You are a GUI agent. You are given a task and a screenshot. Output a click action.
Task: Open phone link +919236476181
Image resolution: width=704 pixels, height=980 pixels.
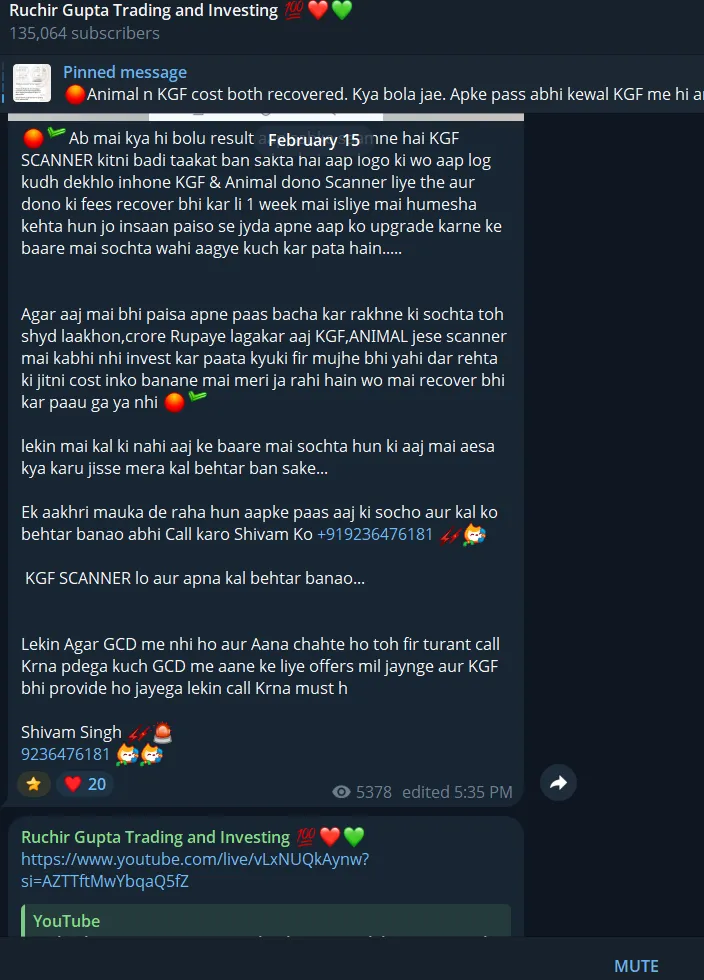[x=375, y=534]
